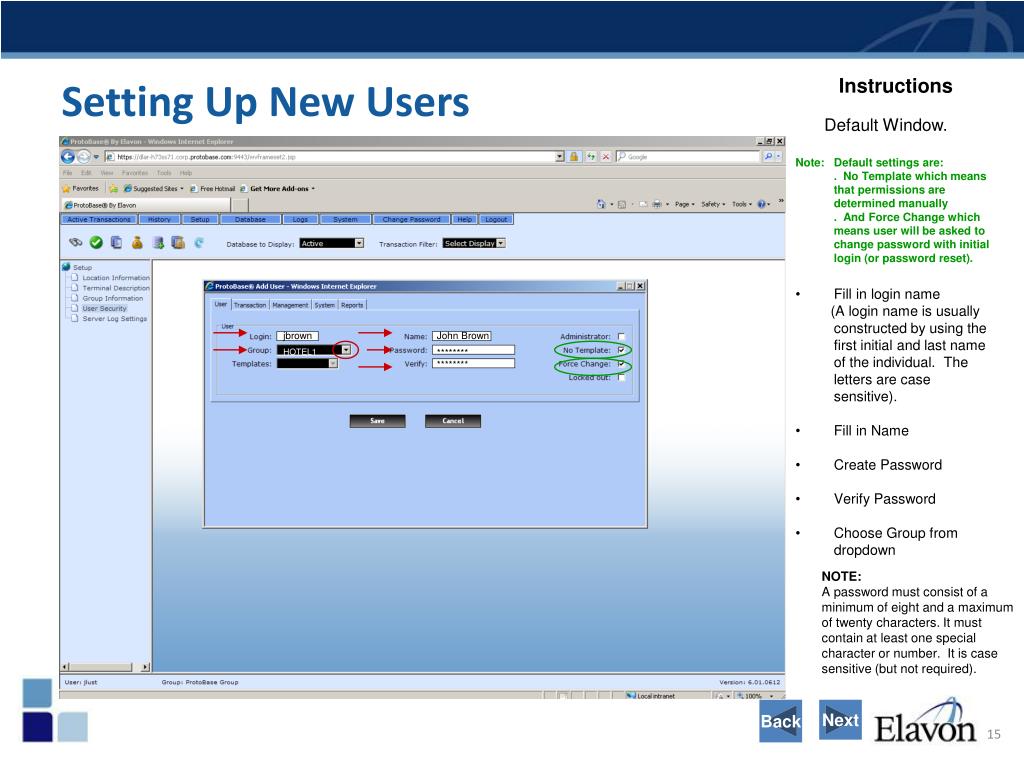Click the brown book toolbar icon
The height and width of the screenshot is (768, 1024).
click(x=178, y=242)
